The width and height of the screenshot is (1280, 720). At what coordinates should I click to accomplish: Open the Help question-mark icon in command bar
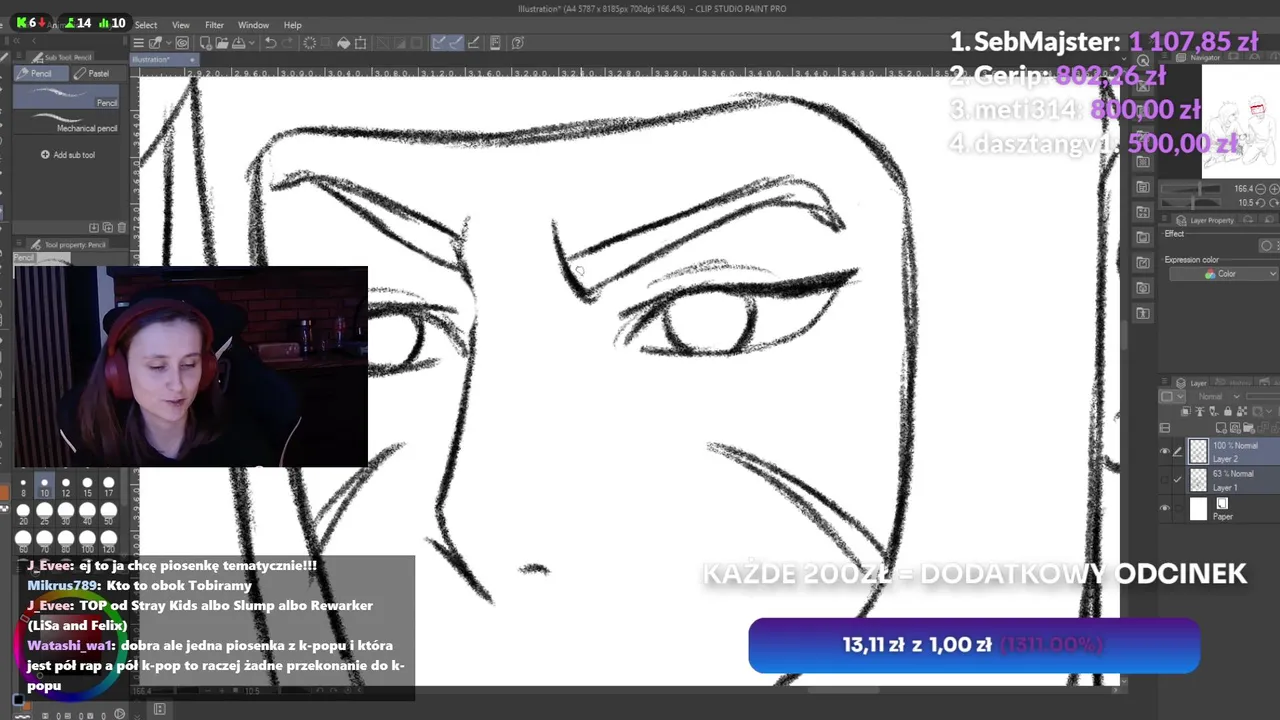pos(517,42)
